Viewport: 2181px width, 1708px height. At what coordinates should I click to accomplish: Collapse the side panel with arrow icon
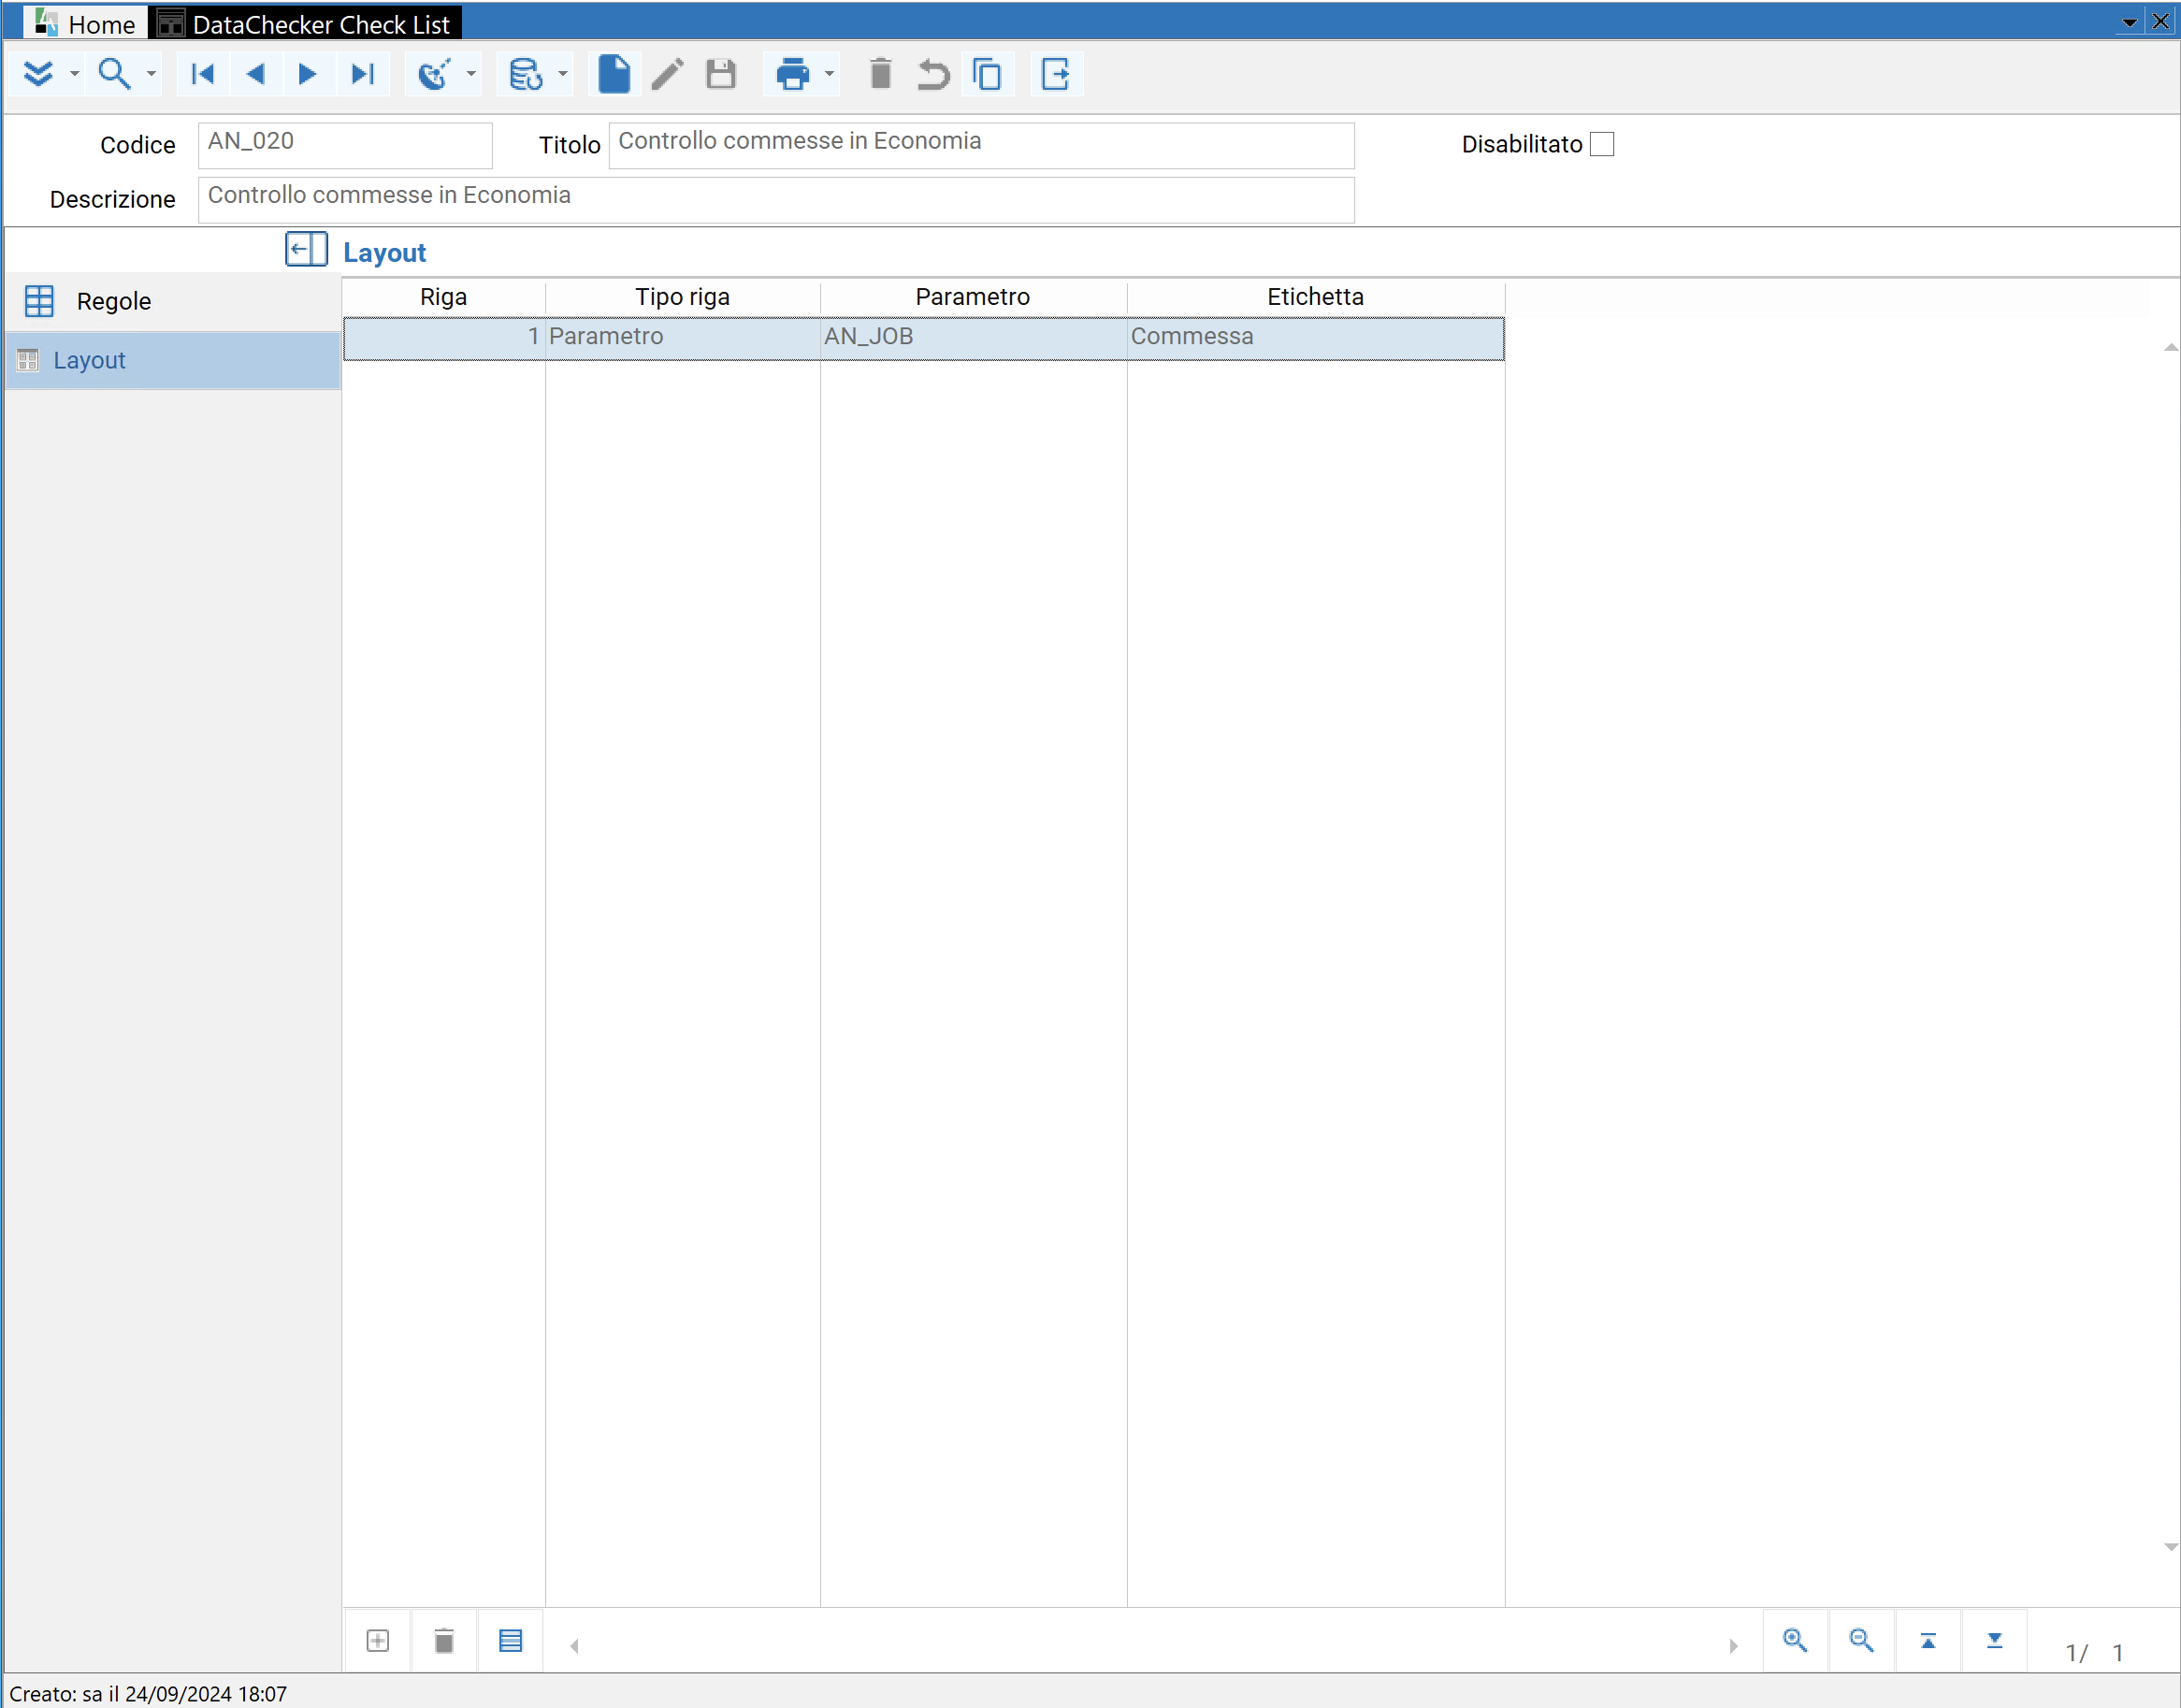click(306, 249)
